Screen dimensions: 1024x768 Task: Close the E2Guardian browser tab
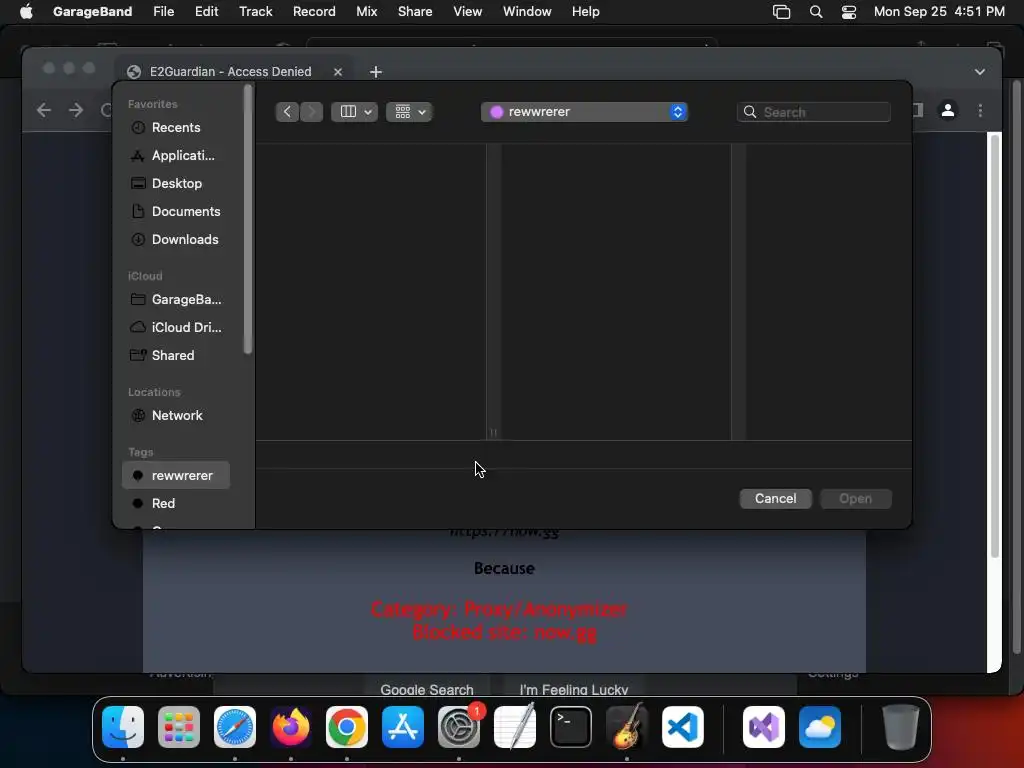[x=338, y=72]
